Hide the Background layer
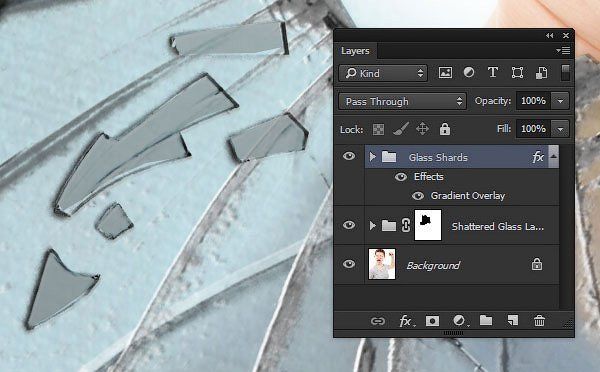The width and height of the screenshot is (600, 372). 349,264
